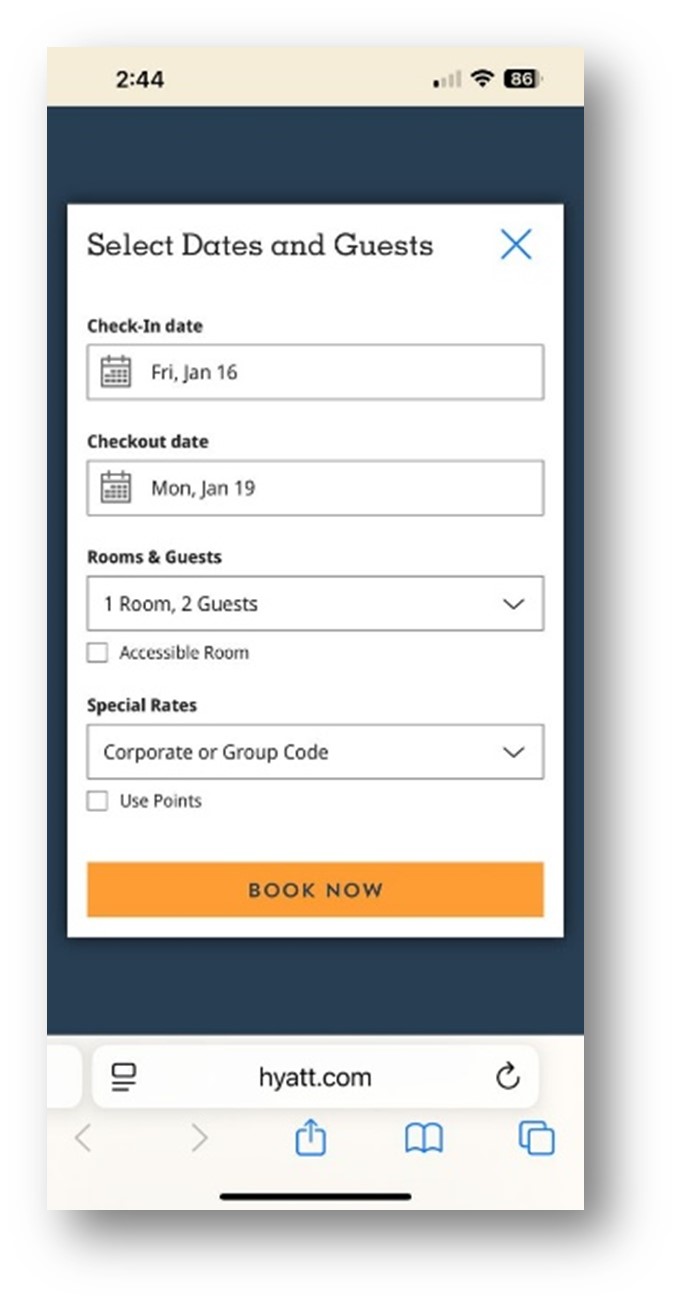Open the Safari tabs overview icon
This screenshot has width=679, height=1305.
[536, 1138]
